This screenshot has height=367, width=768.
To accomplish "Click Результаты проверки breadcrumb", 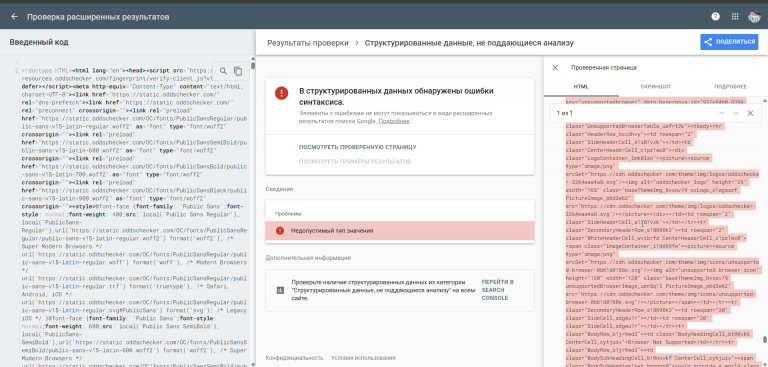I will [308, 43].
